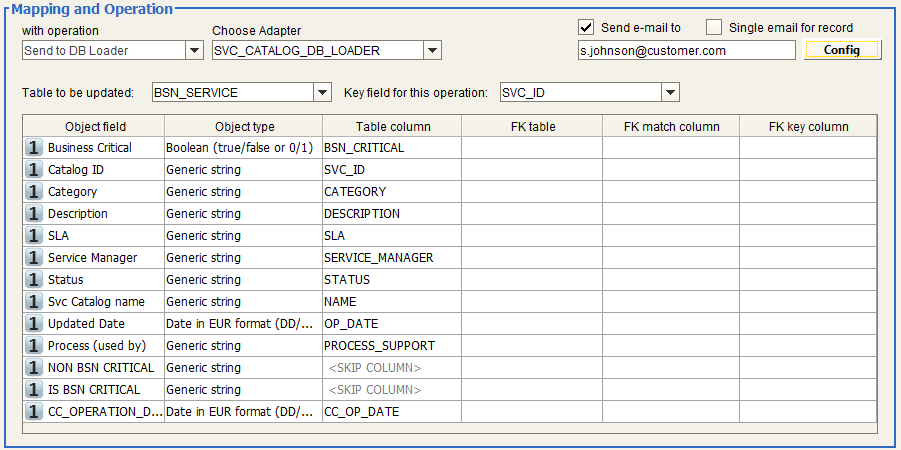
Task: Click the icon beside Business Critical field
Action: pos(34,148)
